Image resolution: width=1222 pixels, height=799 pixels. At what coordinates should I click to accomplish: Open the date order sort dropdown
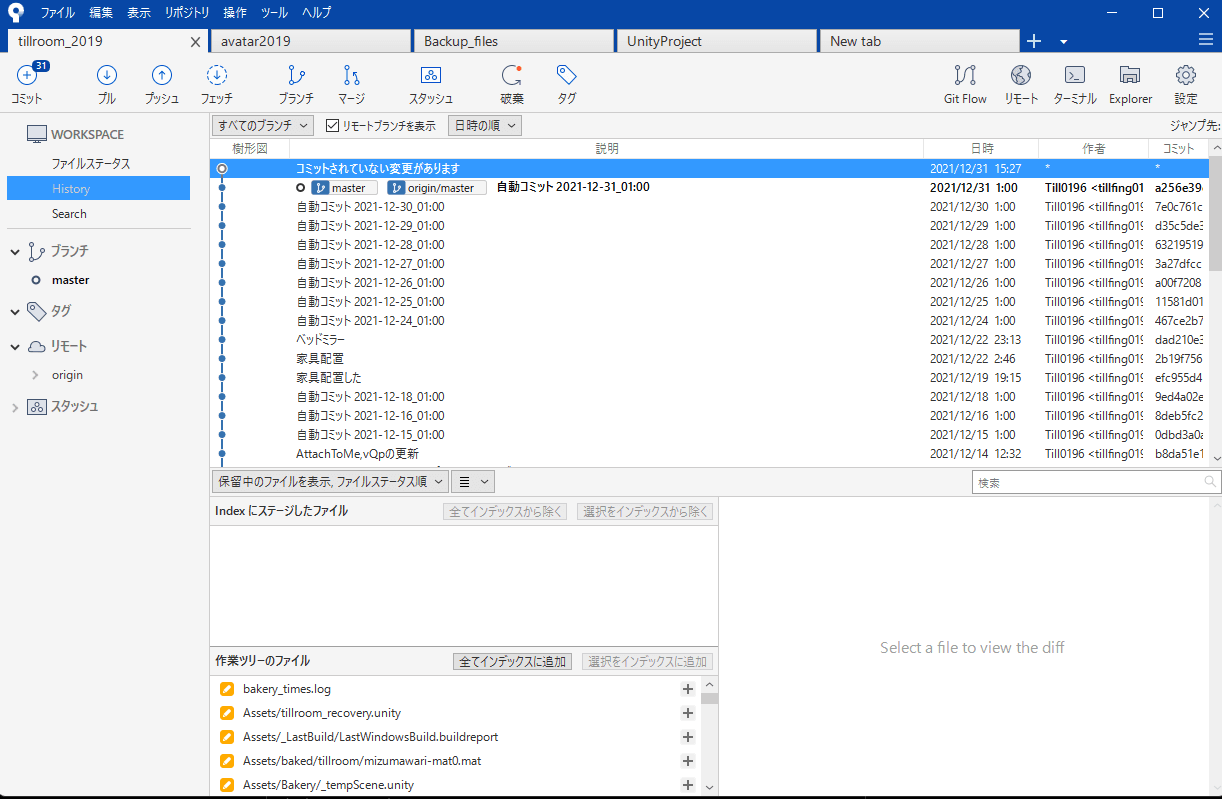pyautogui.click(x=484, y=126)
